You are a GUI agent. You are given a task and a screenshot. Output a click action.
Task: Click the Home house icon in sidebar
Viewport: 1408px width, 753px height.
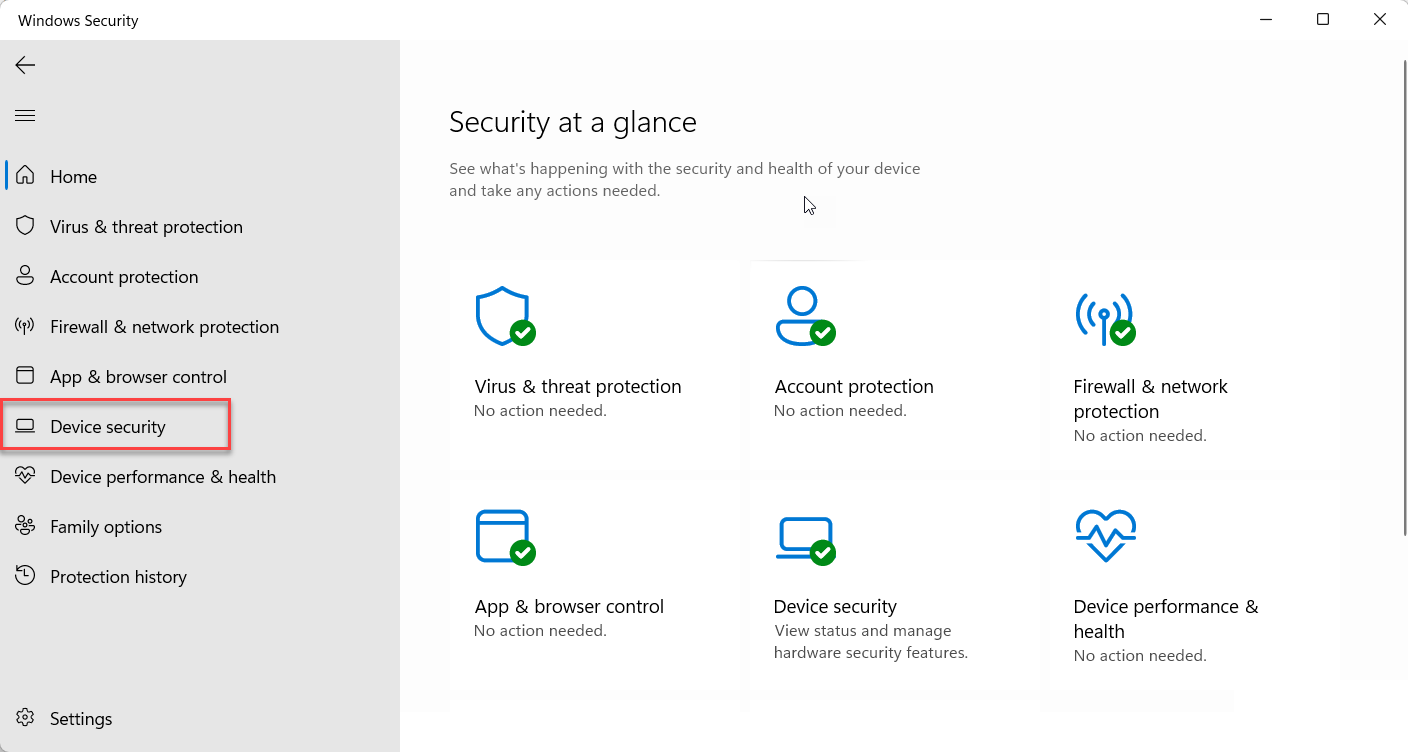click(26, 176)
